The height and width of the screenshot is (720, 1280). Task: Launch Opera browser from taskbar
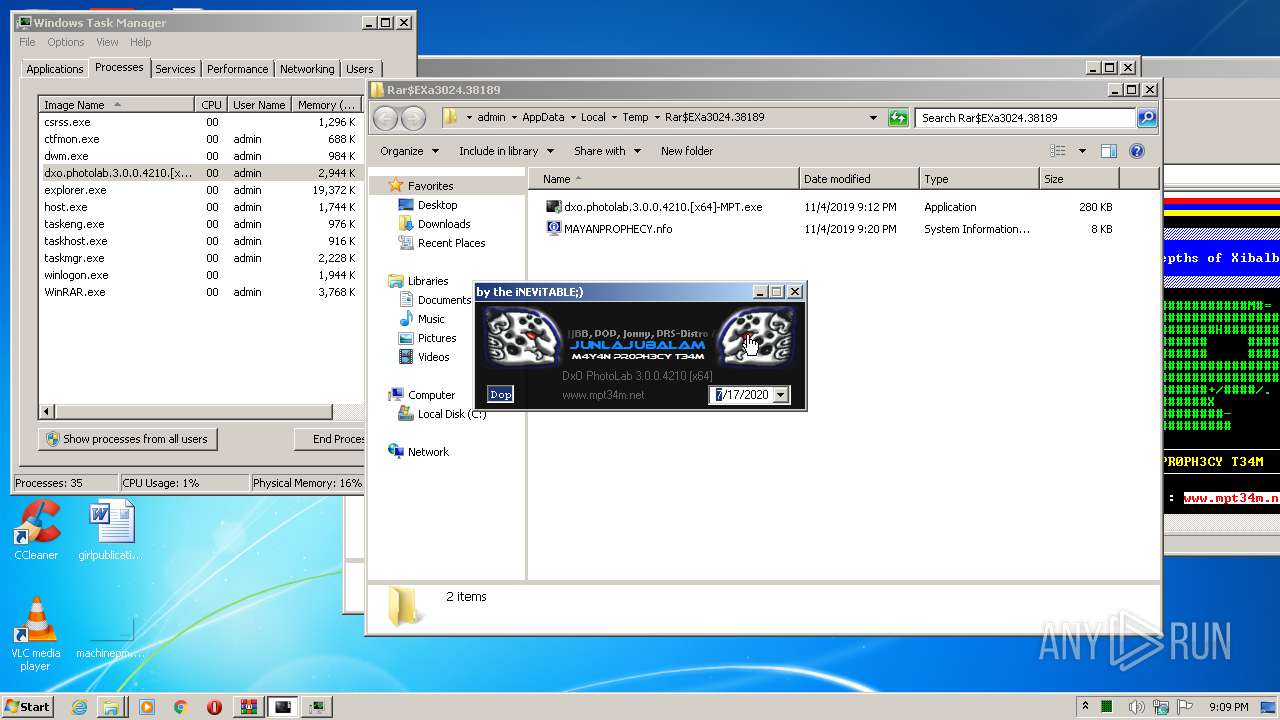[214, 707]
